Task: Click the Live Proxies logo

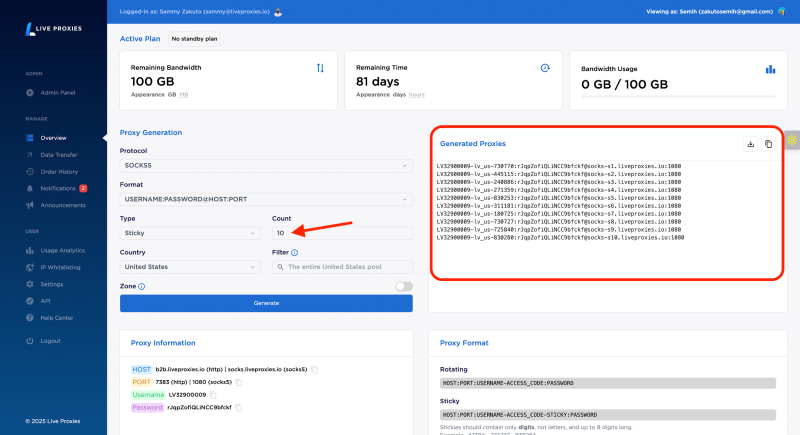Action: [54, 29]
